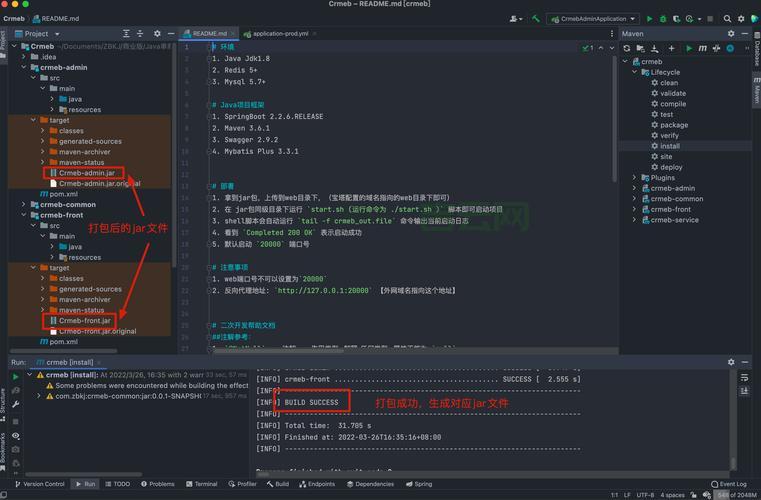Run CrmebAdminApplication with the green play icon
This screenshot has height=500, width=761.
pyautogui.click(x=649, y=18)
